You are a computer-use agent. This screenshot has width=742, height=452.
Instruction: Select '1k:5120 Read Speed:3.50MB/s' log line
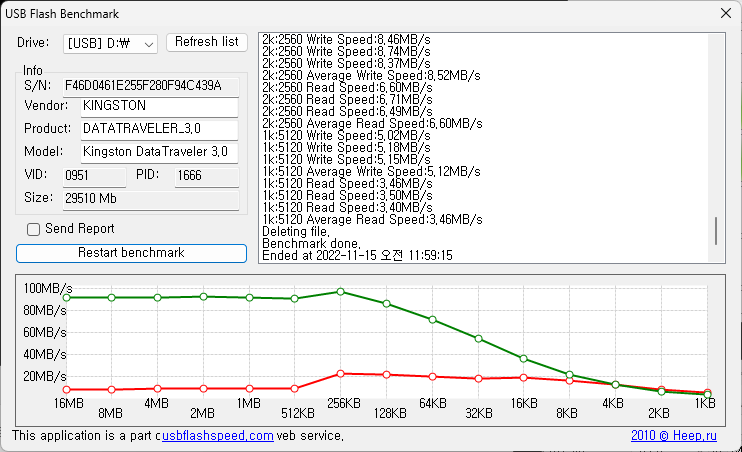click(347, 196)
